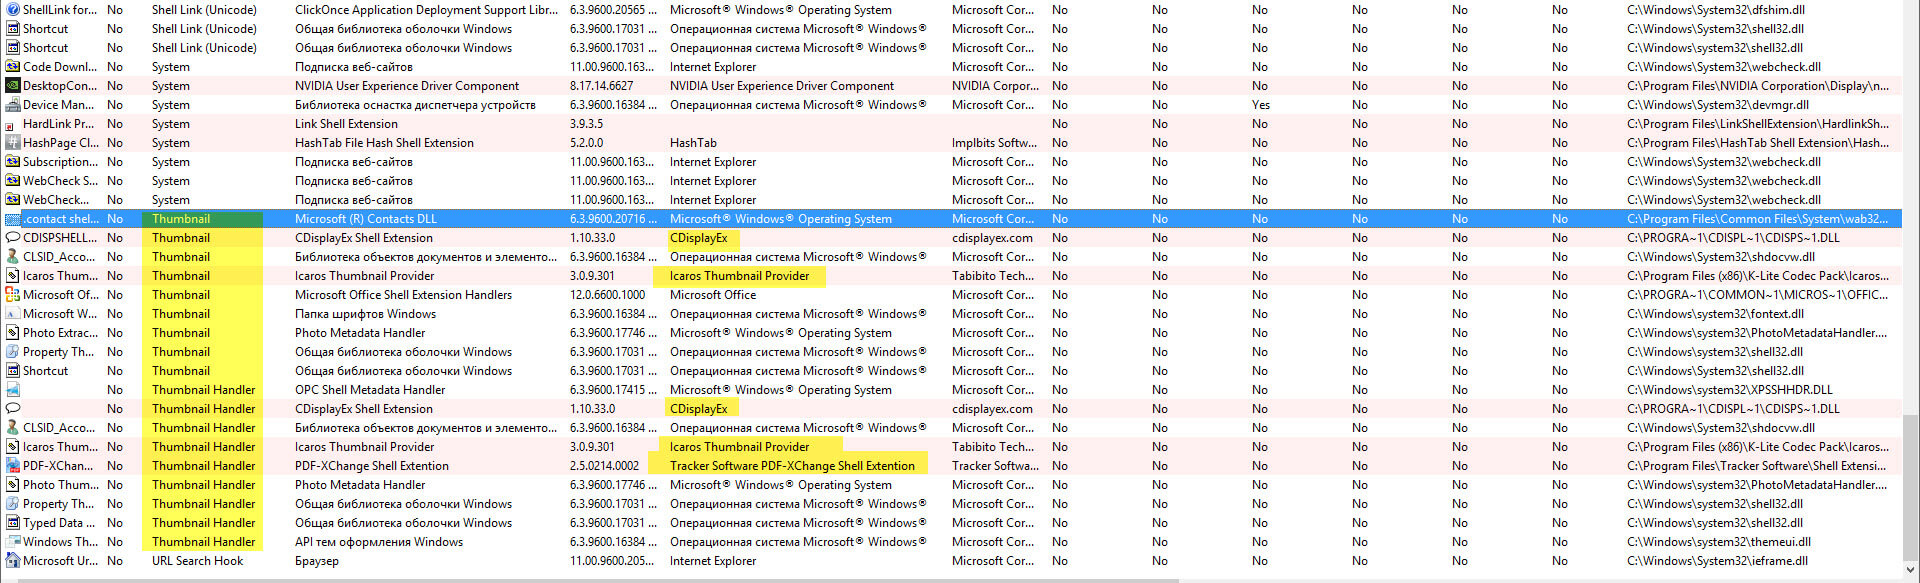Viewport: 1920px width, 583px height.
Task: Select 'ClickOnce Application Deployment Support Libr...' description
Action: (x=427, y=10)
